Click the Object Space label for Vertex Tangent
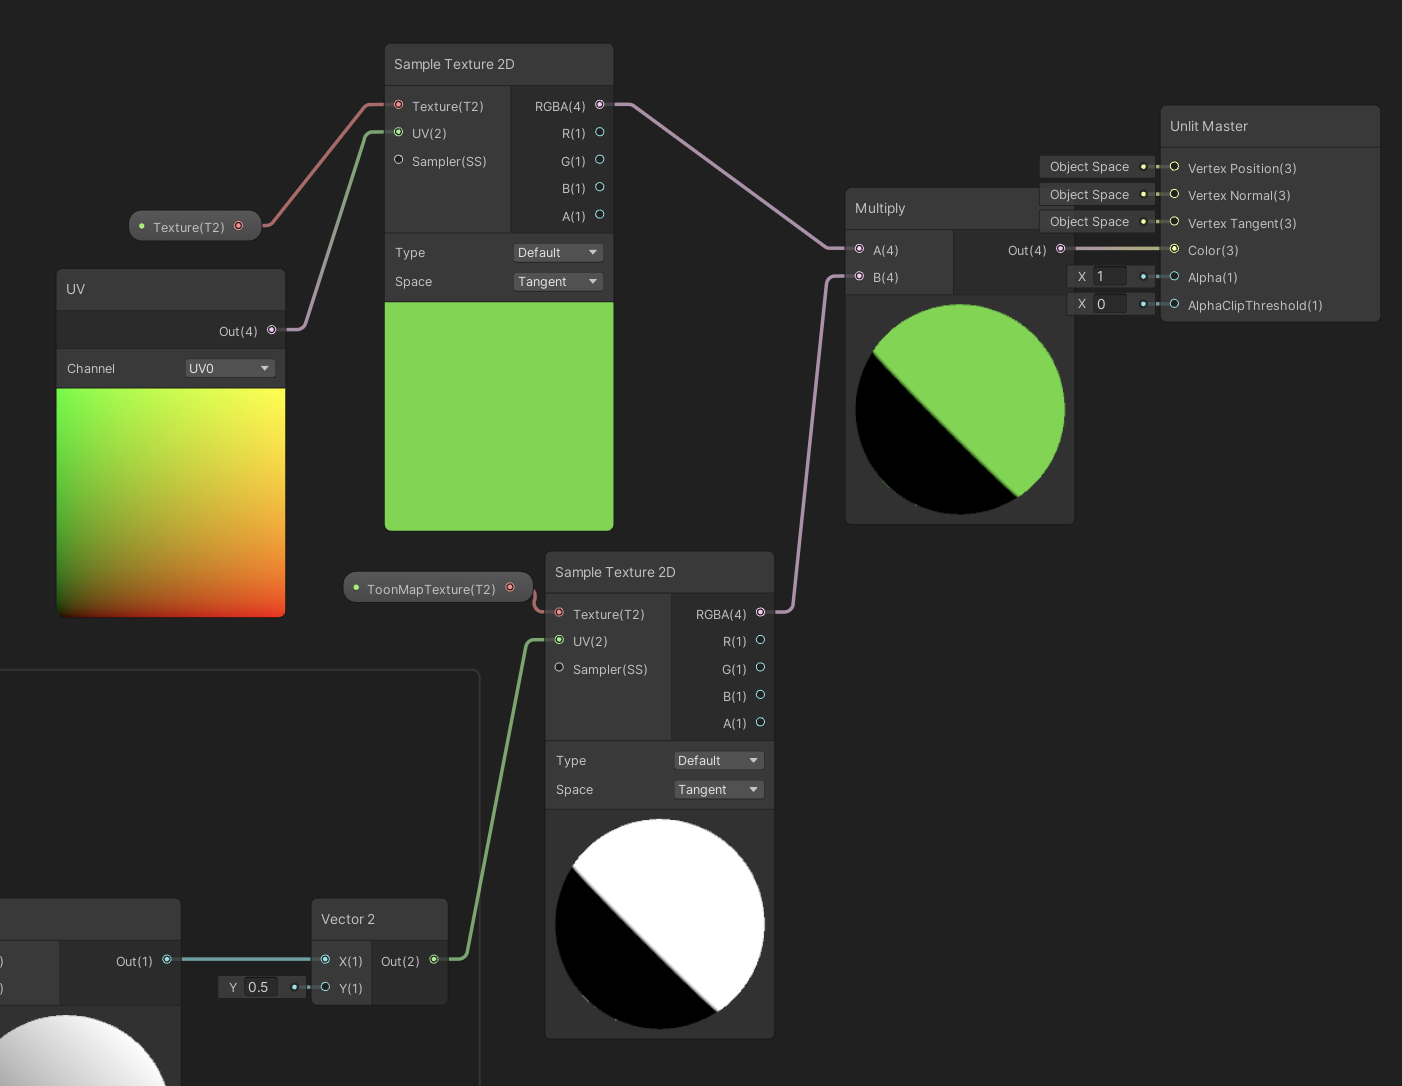Viewport: 1402px width, 1086px height. tap(1089, 222)
